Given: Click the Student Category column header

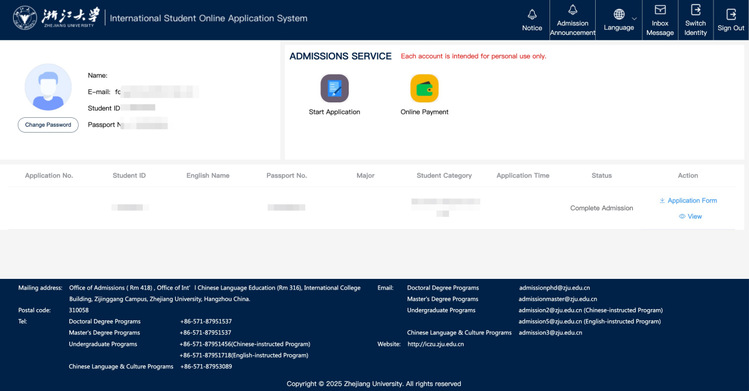Looking at the screenshot, I should [444, 176].
